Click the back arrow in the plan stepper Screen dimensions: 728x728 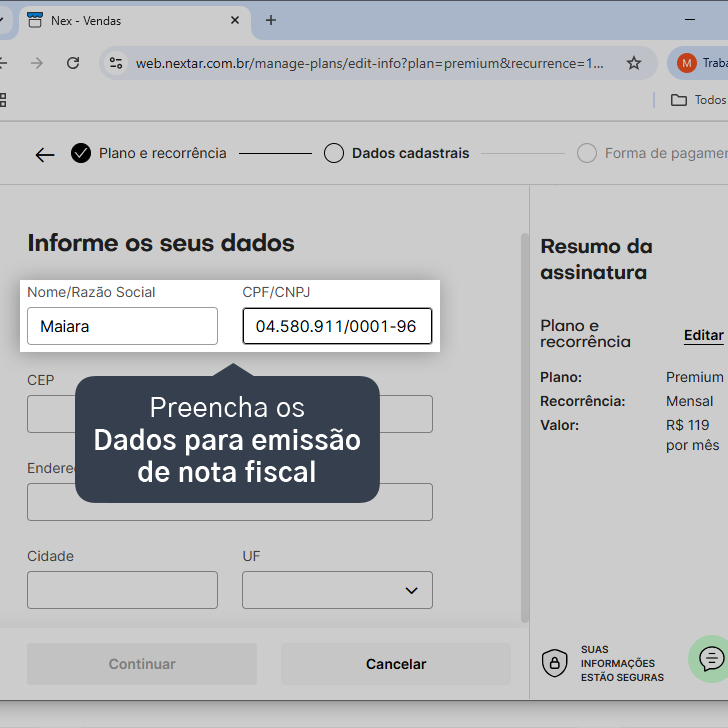pyautogui.click(x=45, y=155)
